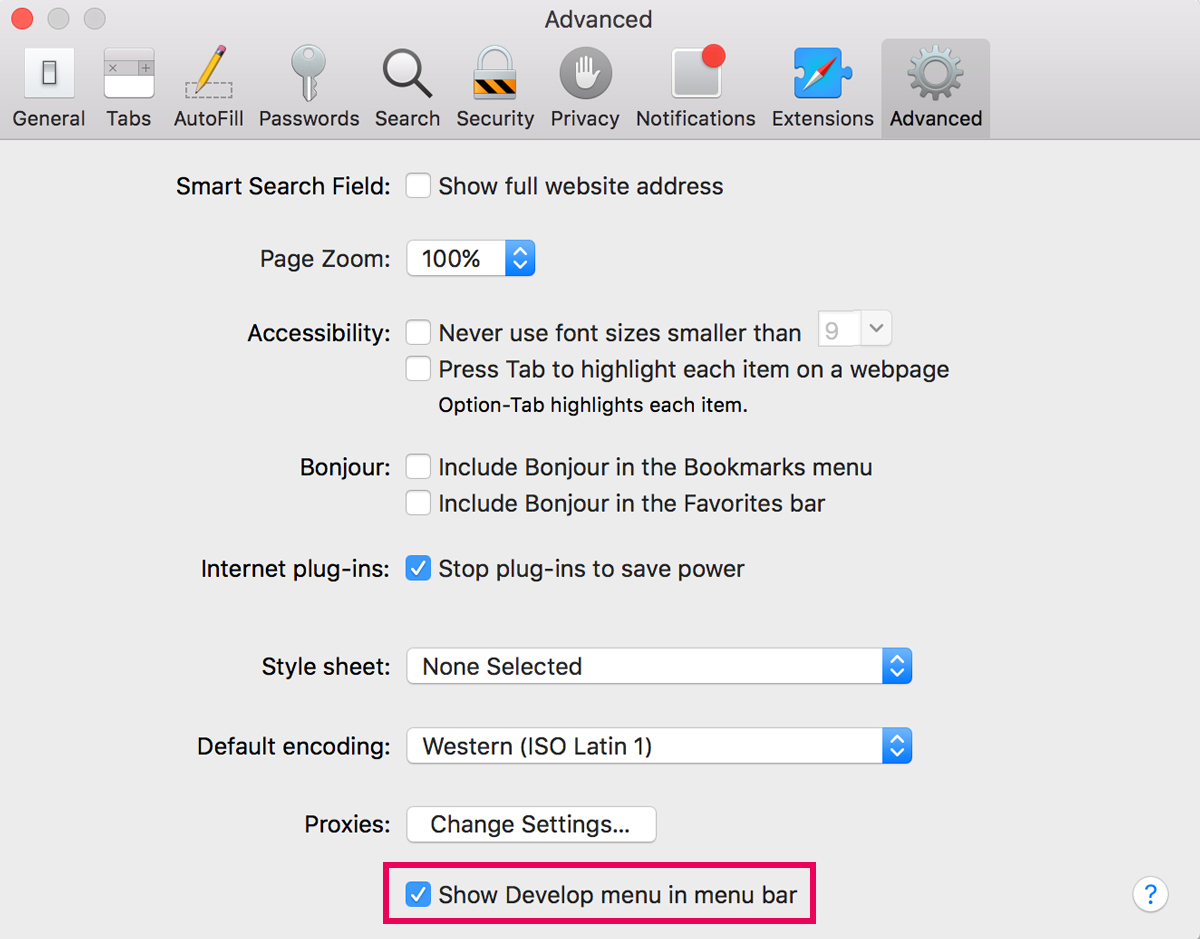Viewport: 1200px width, 939px height.
Task: Click the Bonjour label
Action: pos(345,468)
